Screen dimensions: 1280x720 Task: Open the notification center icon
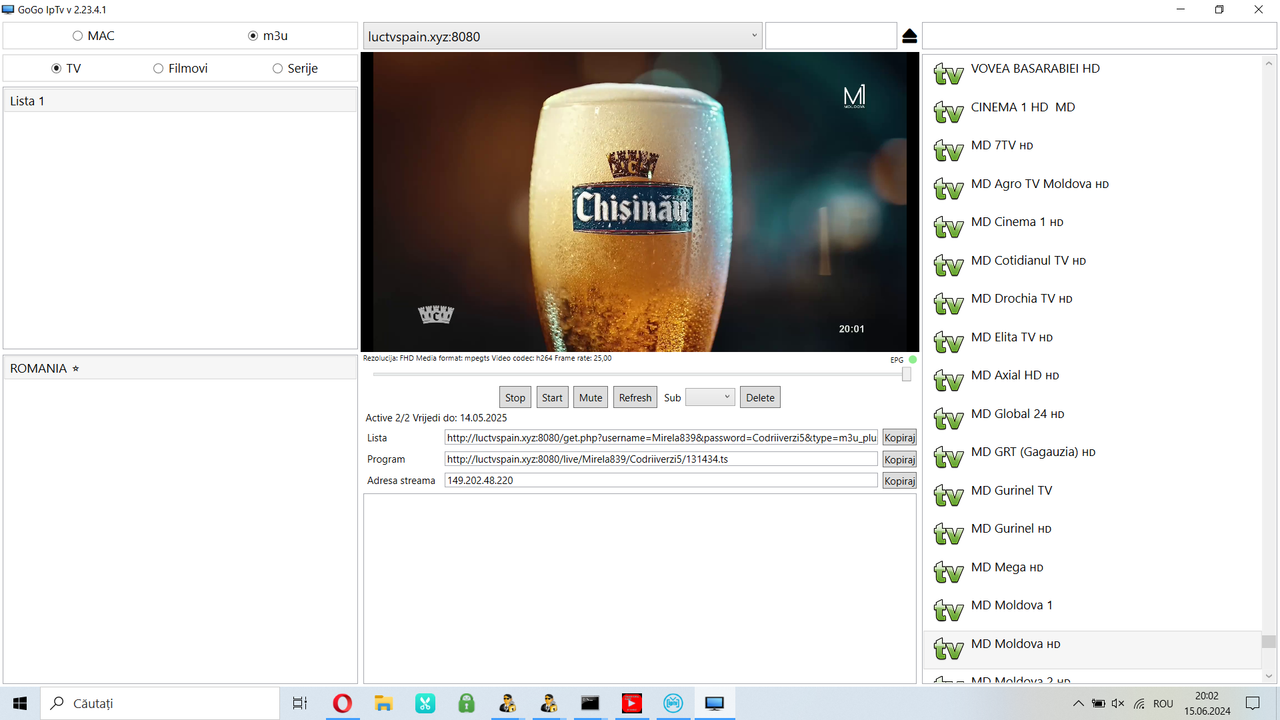point(1252,703)
